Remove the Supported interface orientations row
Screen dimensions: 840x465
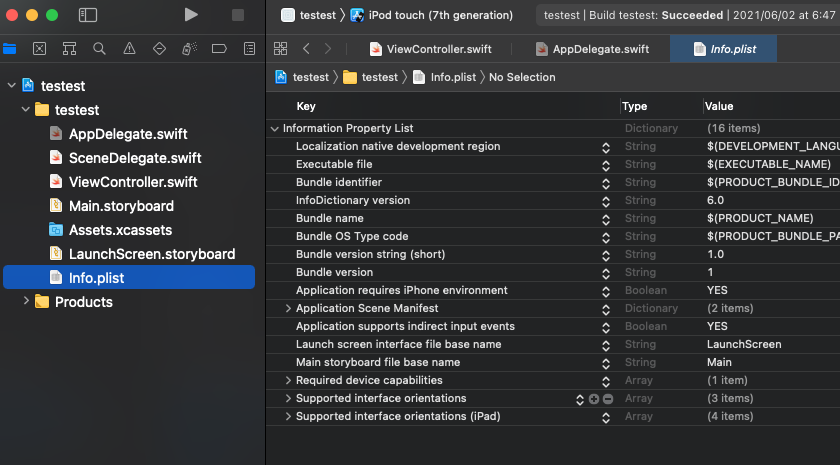(x=608, y=399)
